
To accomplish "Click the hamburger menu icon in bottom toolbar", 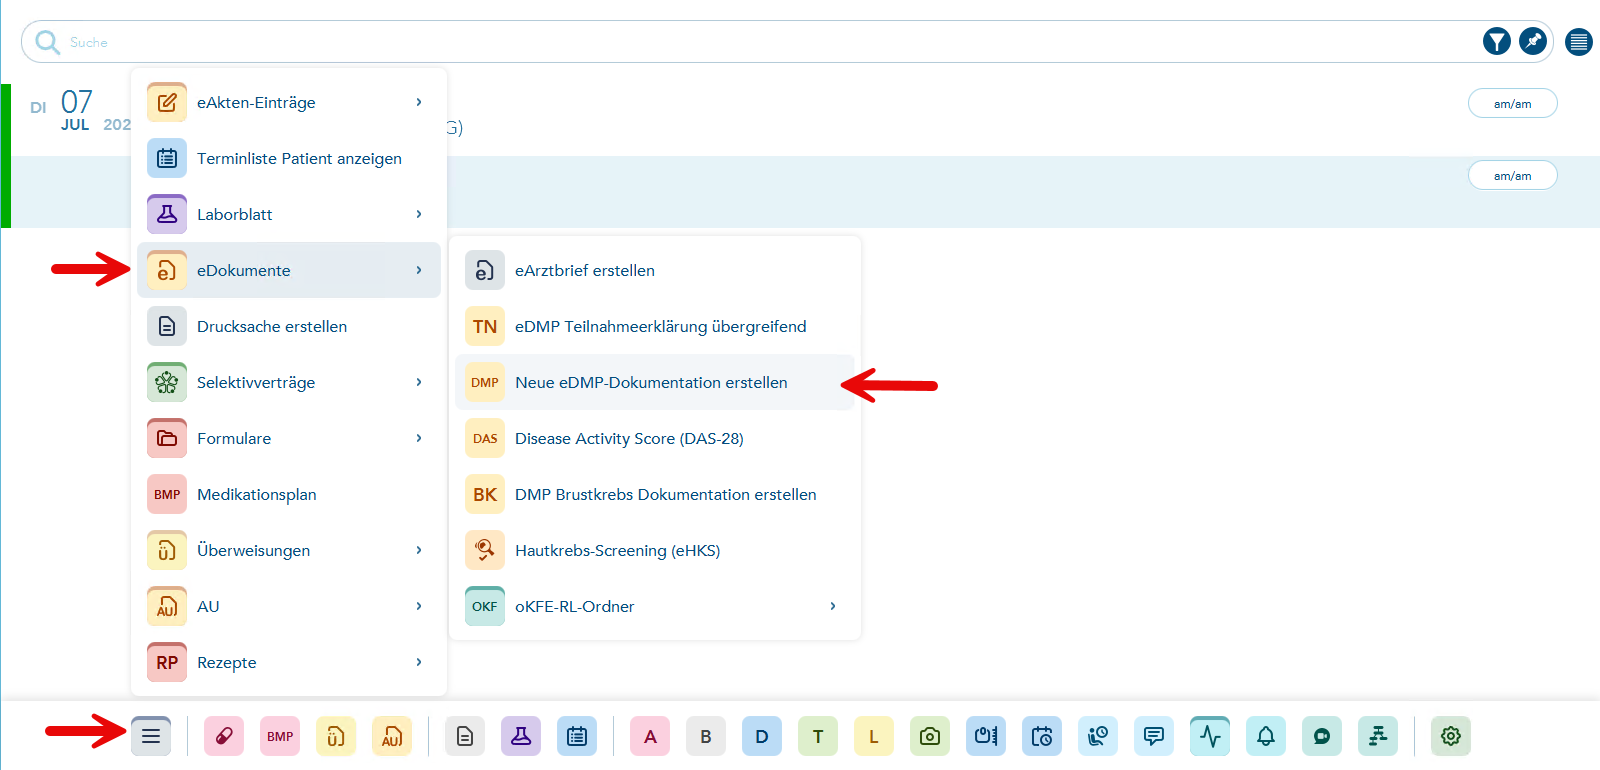I will 151,736.
